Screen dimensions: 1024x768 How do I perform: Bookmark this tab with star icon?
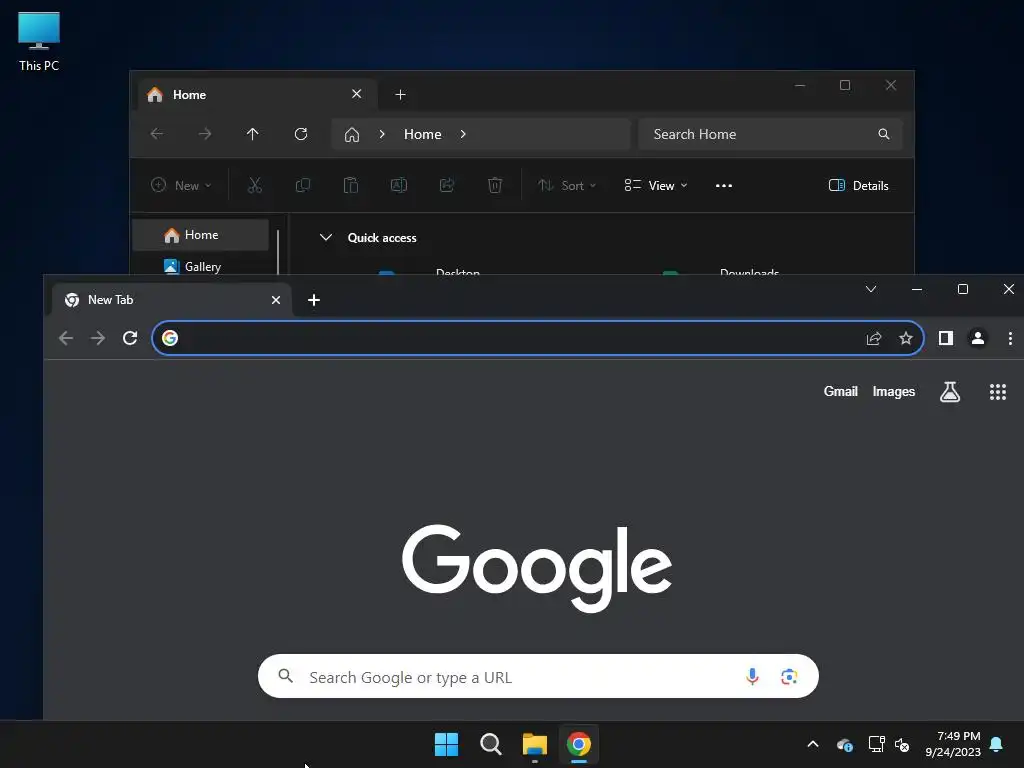coord(906,338)
